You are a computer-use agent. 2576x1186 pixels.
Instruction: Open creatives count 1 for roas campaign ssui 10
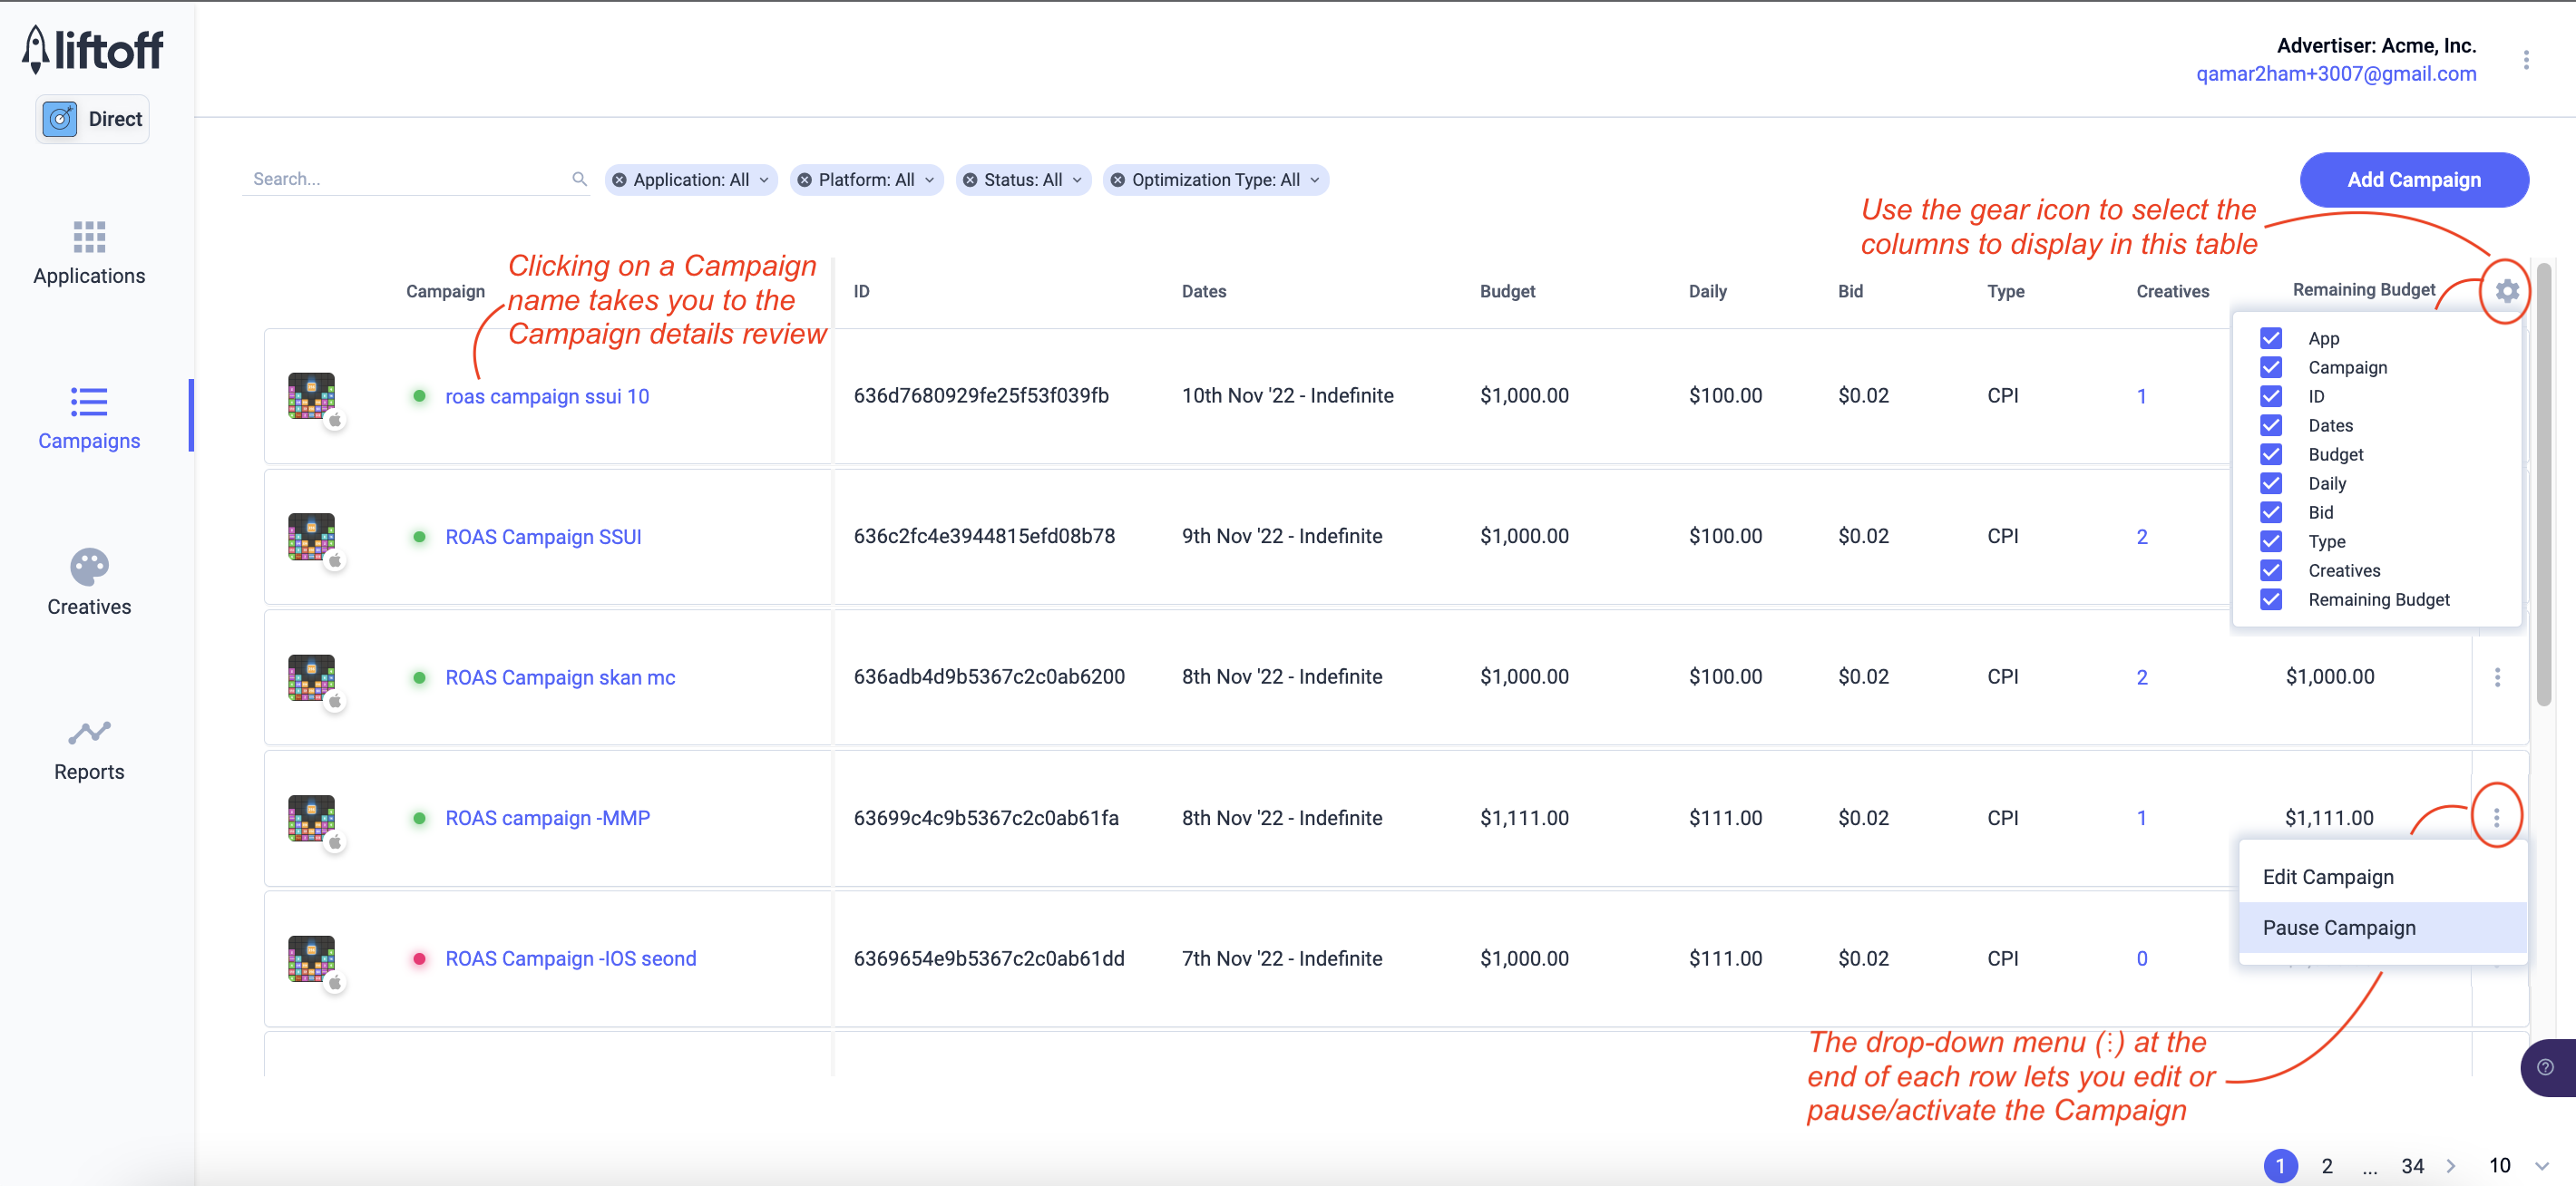click(x=2141, y=396)
